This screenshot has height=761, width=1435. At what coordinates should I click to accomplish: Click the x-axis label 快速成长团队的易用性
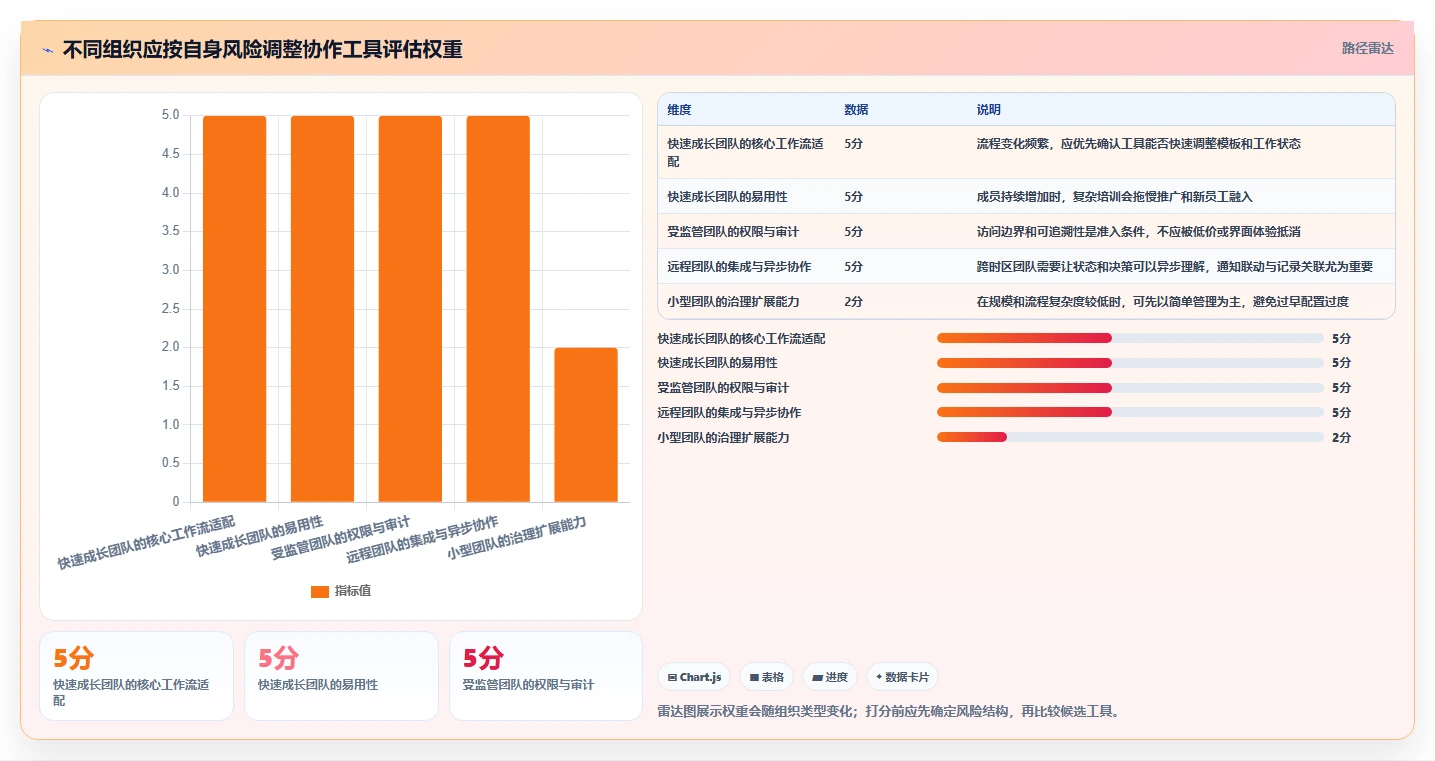259,536
